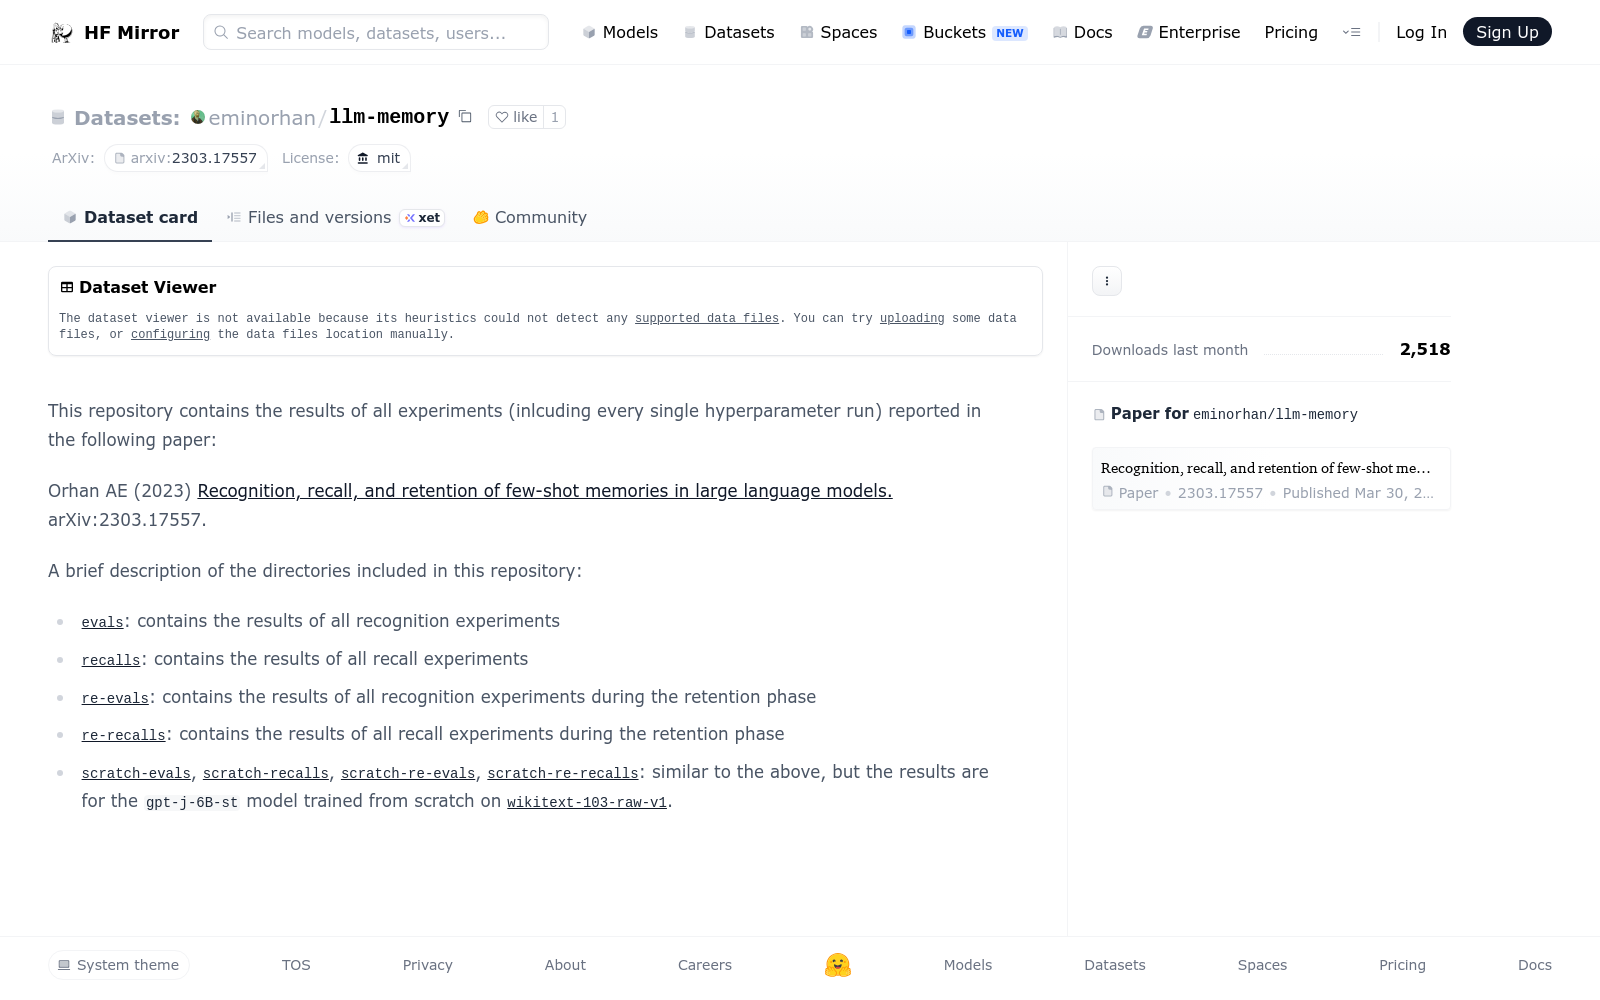Expand the navigation overflow menu icon
Viewport: 1600px width, 1000px height.
1352,32
